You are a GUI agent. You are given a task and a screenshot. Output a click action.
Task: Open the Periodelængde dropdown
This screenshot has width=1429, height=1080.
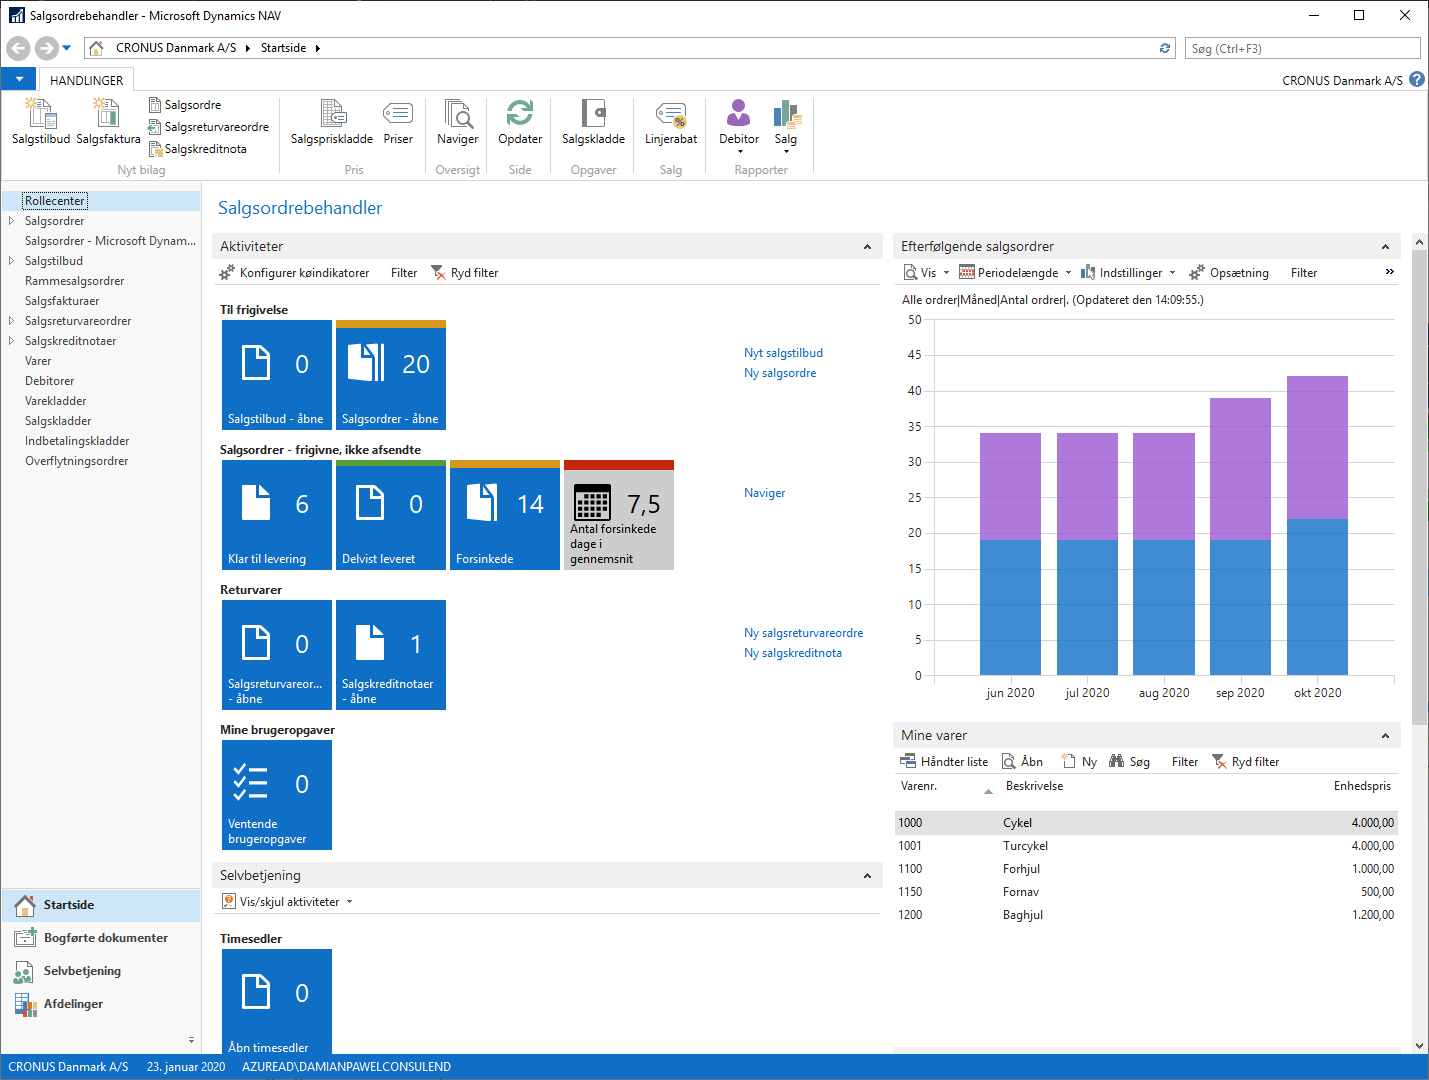click(1015, 273)
